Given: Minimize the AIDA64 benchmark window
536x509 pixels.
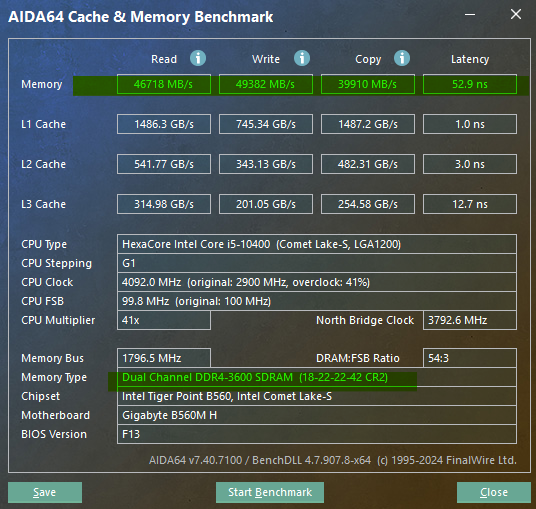Looking at the screenshot, I should (x=470, y=15).
